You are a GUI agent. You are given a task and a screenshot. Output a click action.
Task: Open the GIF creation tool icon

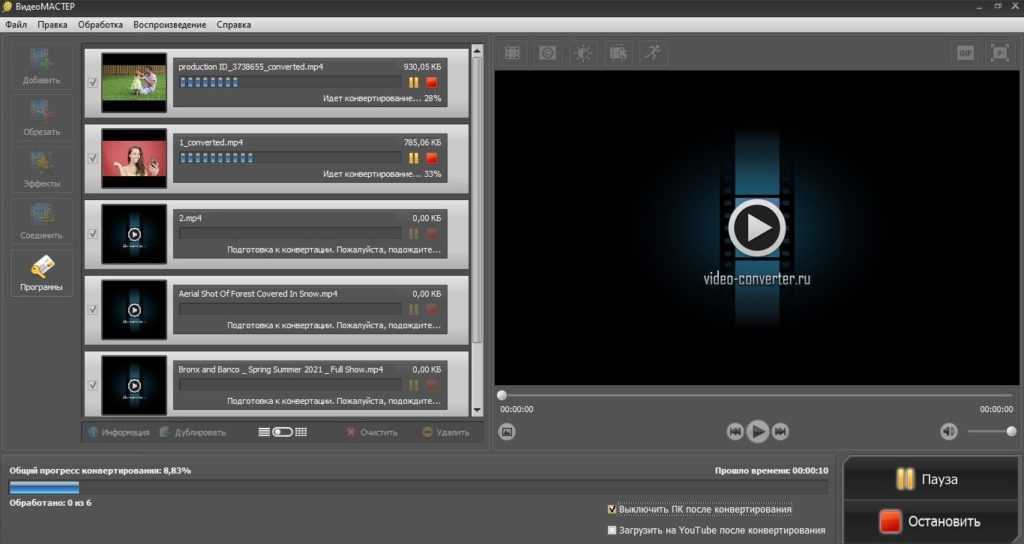965,52
